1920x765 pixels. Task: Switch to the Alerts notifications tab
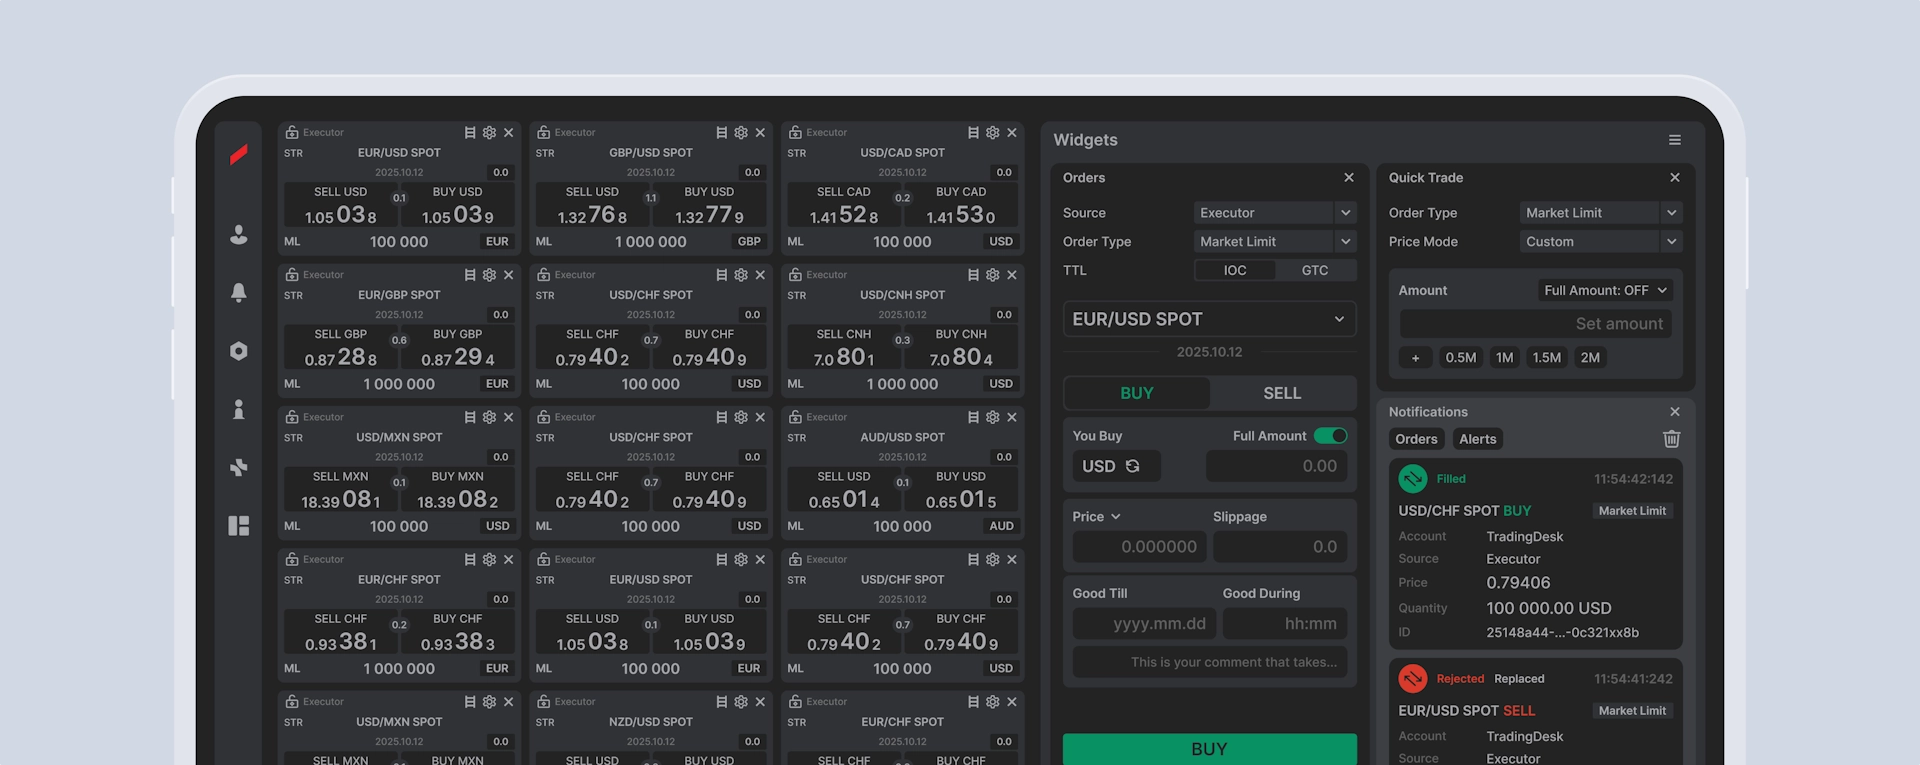pyautogui.click(x=1477, y=439)
